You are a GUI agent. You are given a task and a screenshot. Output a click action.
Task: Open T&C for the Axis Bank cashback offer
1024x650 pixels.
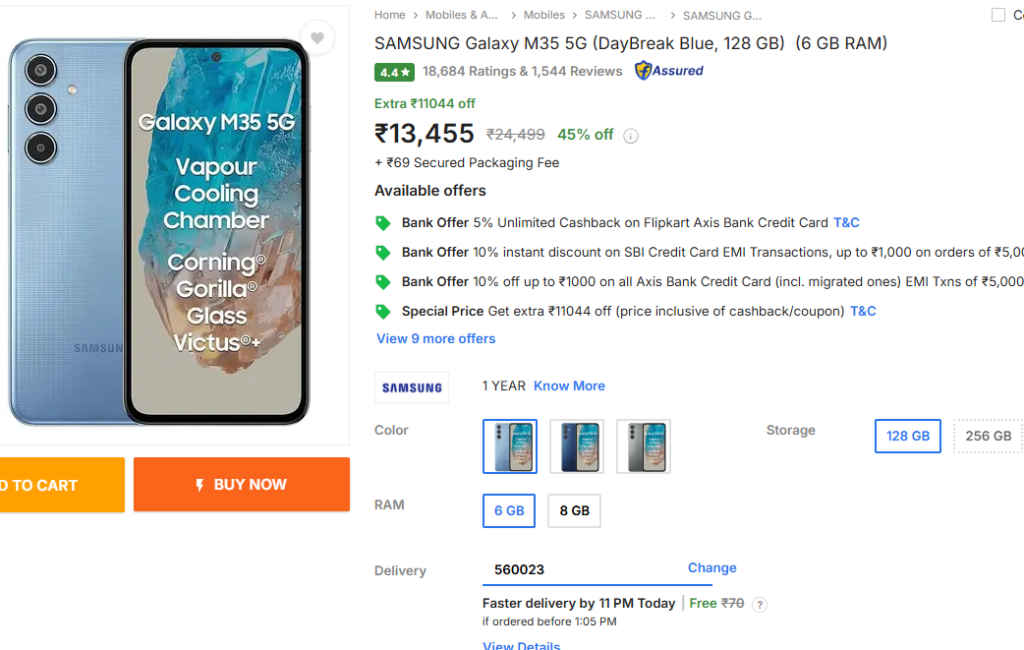(x=846, y=222)
